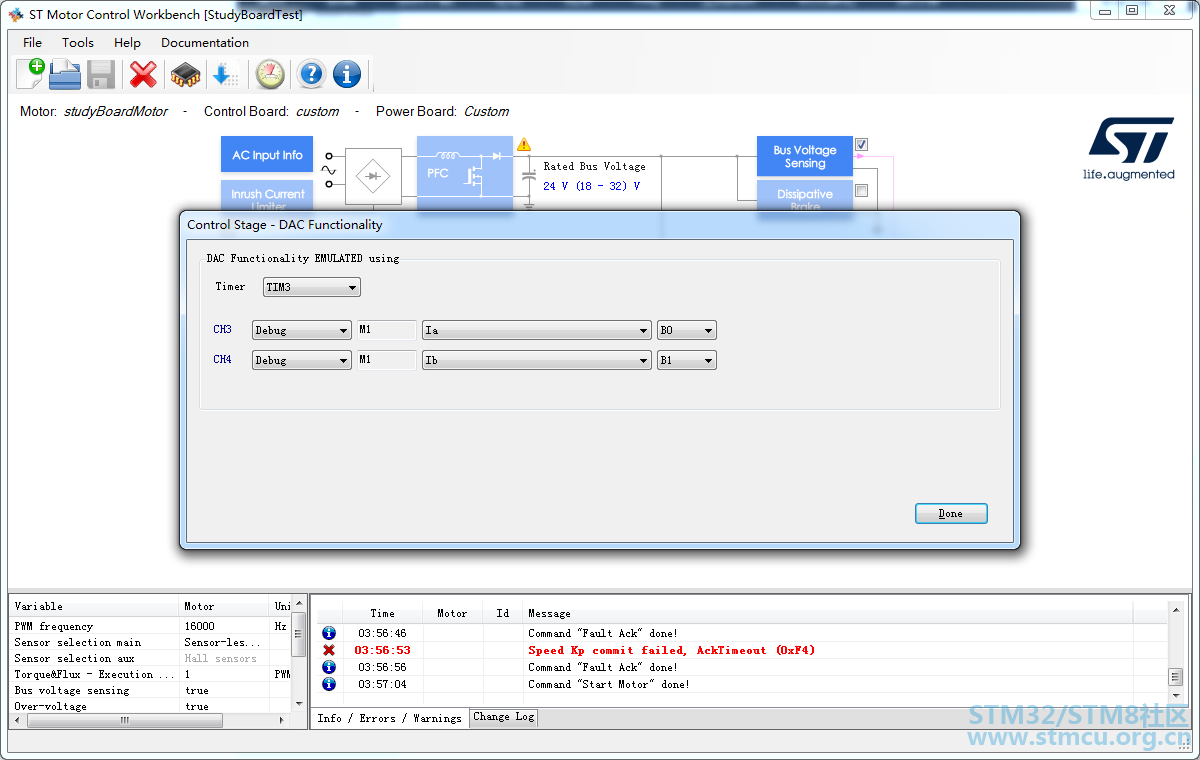Screen dimensions: 1200x760
Task: Open the Ib variable dropdown for CH4
Action: click(537, 360)
